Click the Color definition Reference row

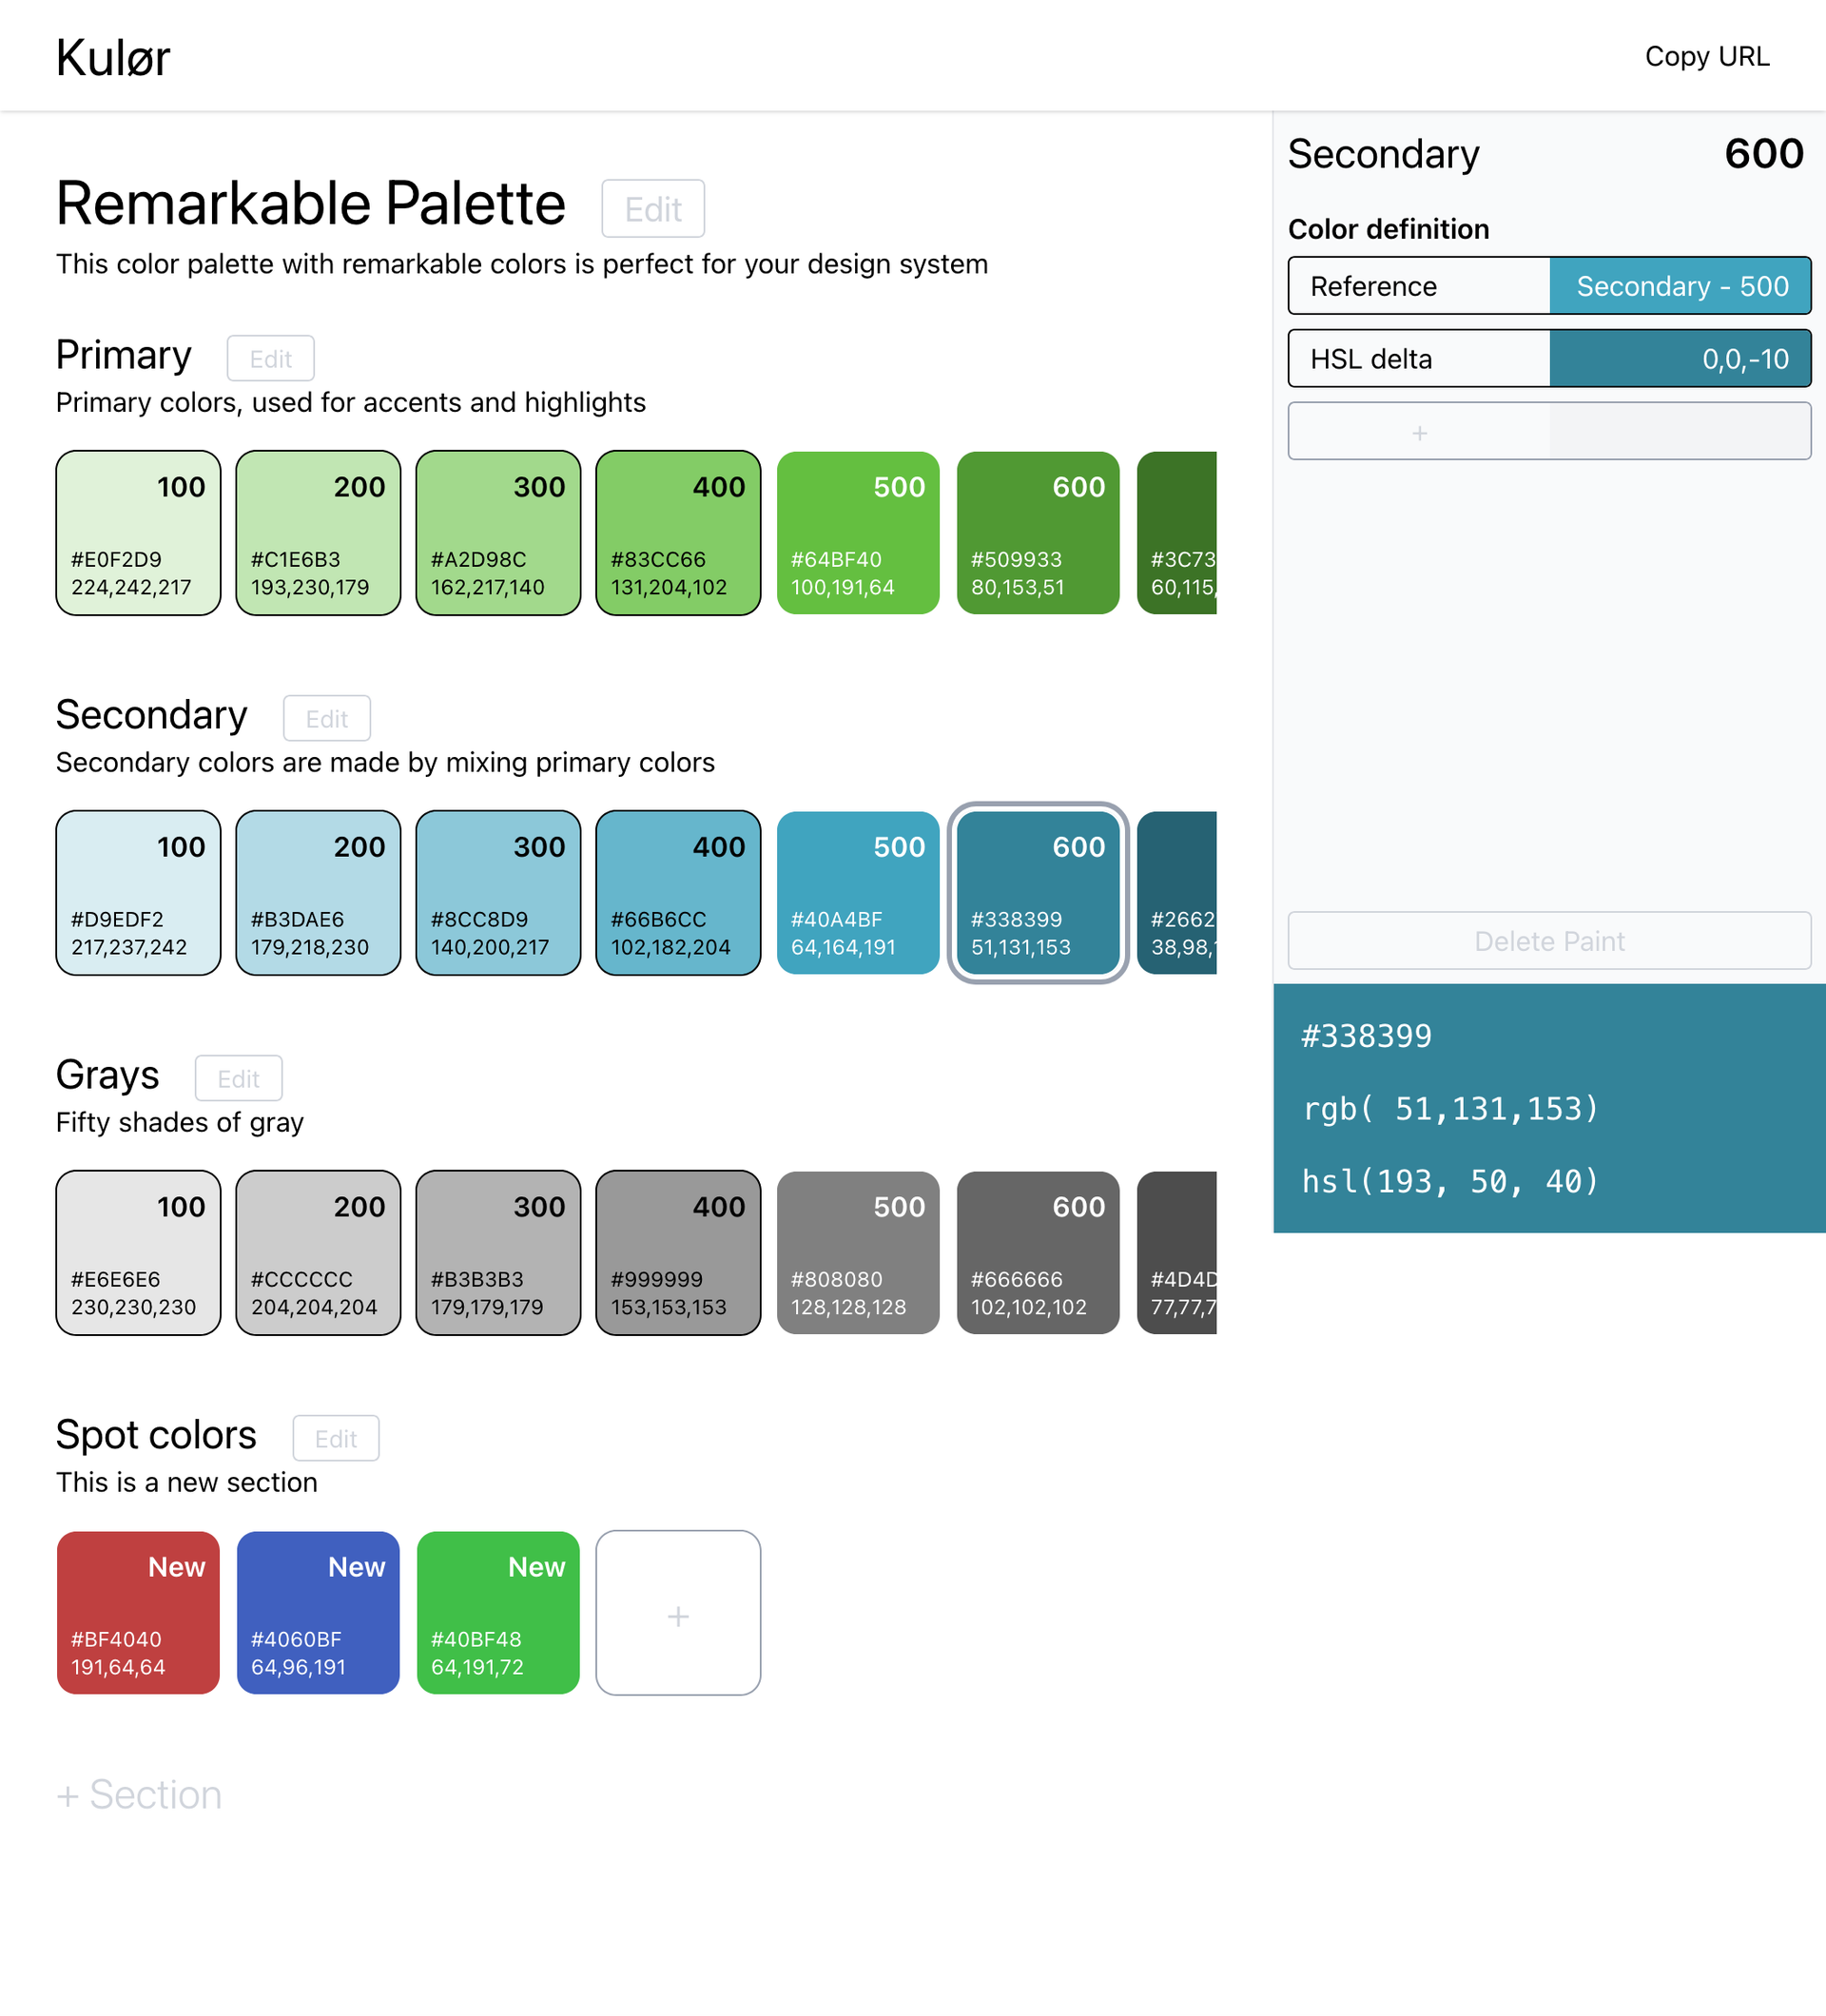tap(1418, 286)
